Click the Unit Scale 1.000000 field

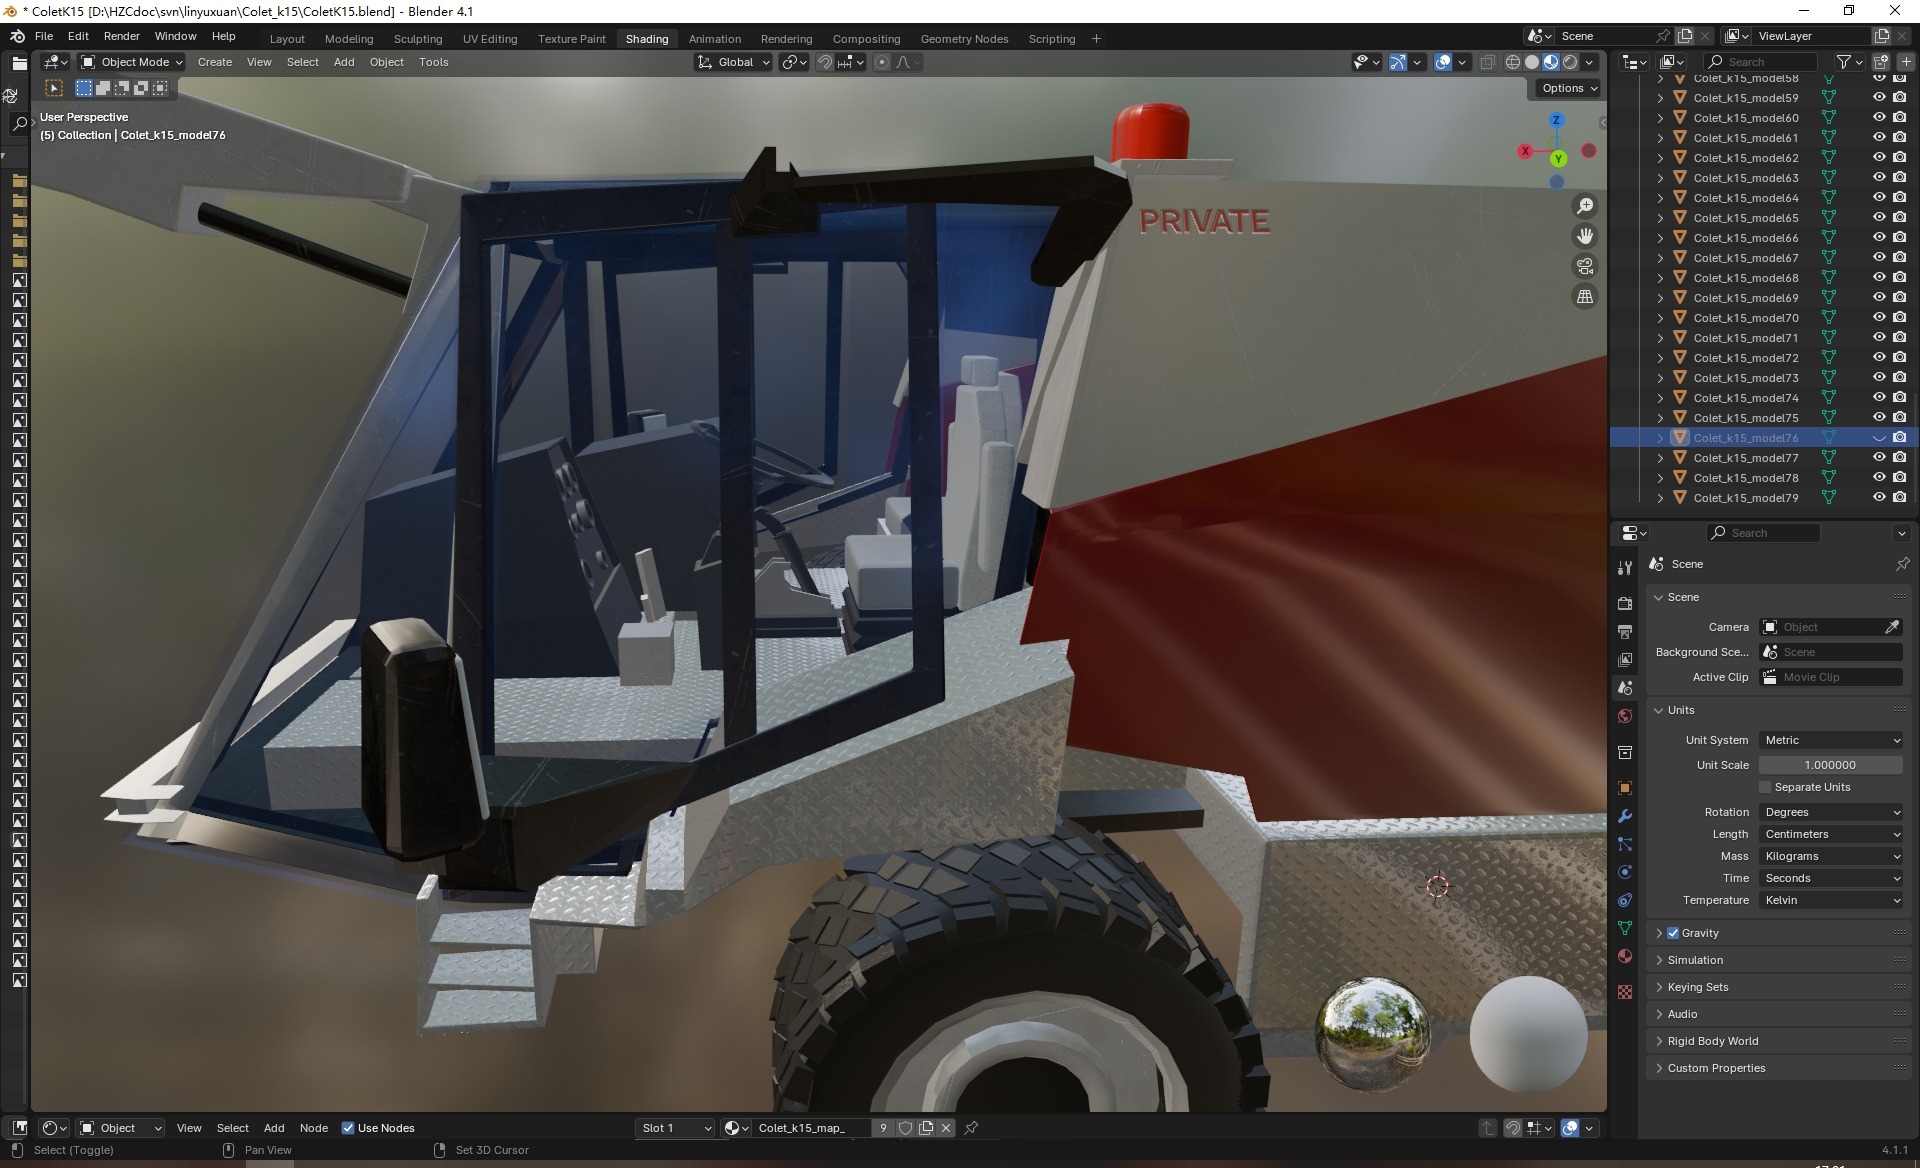[1831, 765]
